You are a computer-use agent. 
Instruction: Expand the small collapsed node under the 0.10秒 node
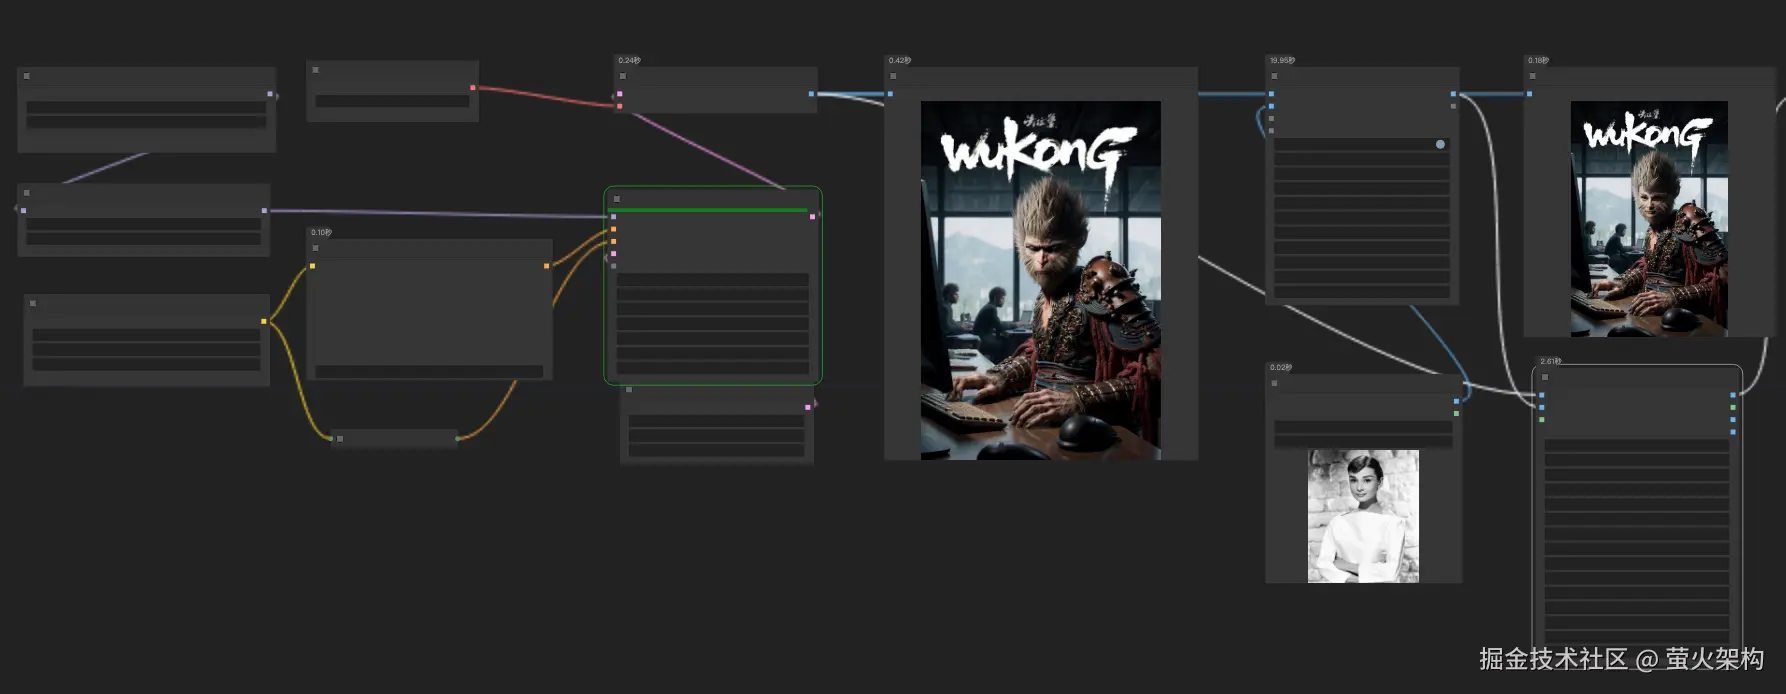tap(340, 438)
